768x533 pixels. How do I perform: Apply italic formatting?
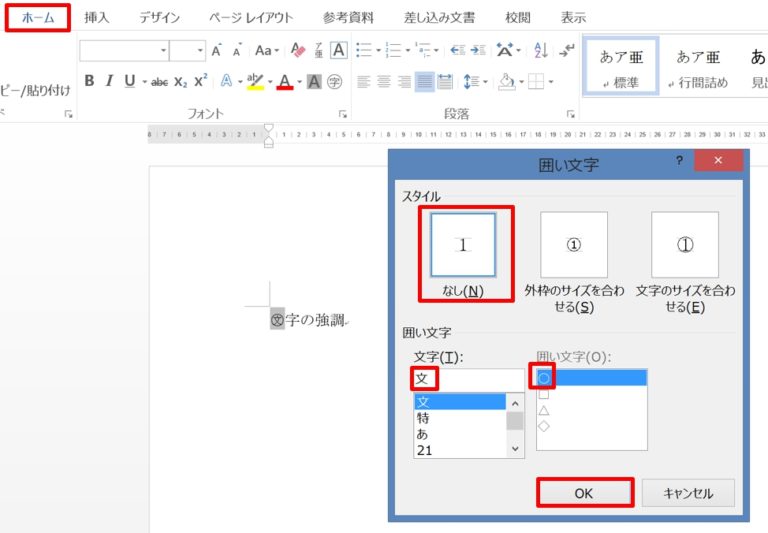110,82
